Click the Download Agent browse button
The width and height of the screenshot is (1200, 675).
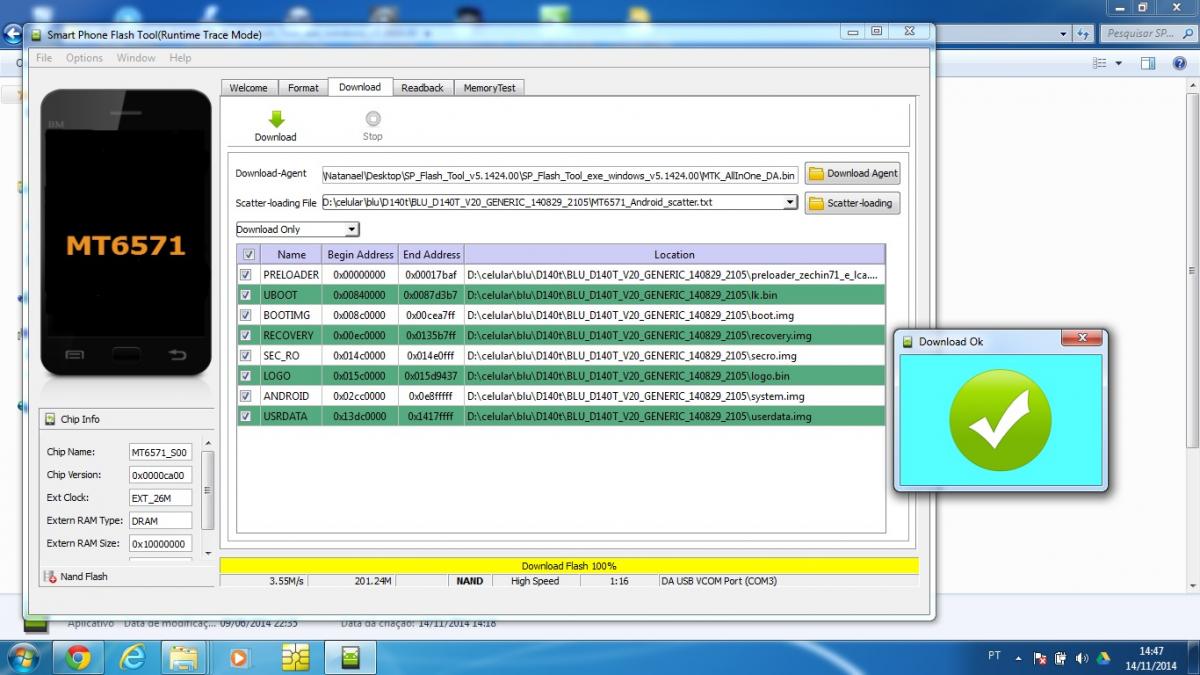852,173
